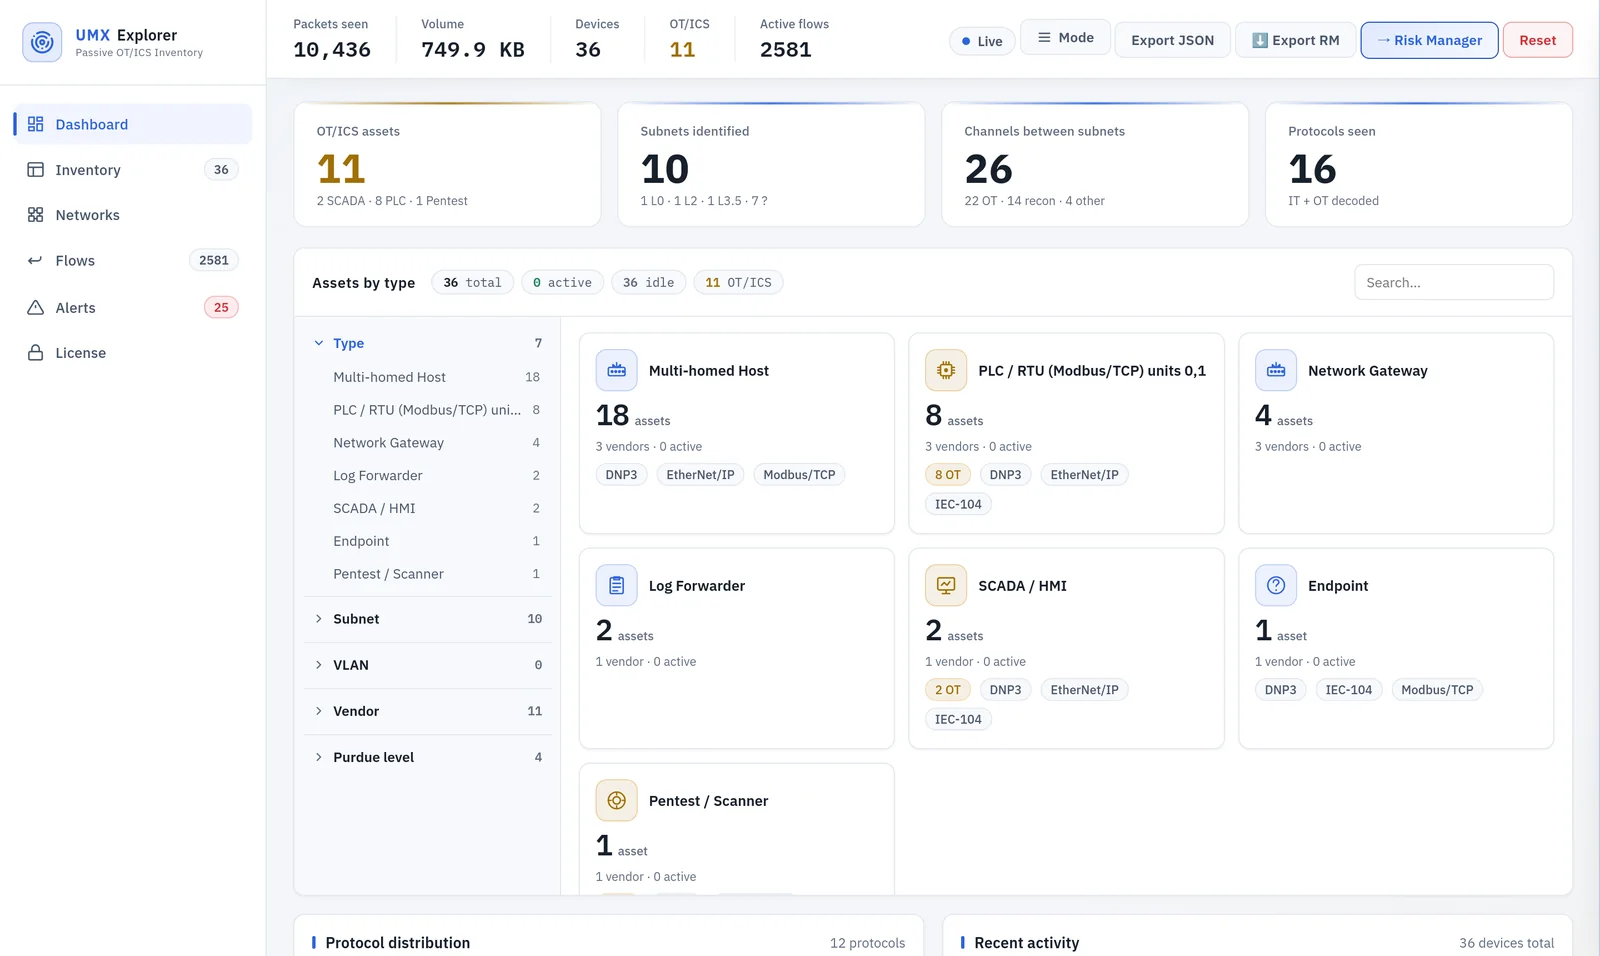Filter by the 0 active chip
The image size is (1600, 956).
pyautogui.click(x=562, y=283)
